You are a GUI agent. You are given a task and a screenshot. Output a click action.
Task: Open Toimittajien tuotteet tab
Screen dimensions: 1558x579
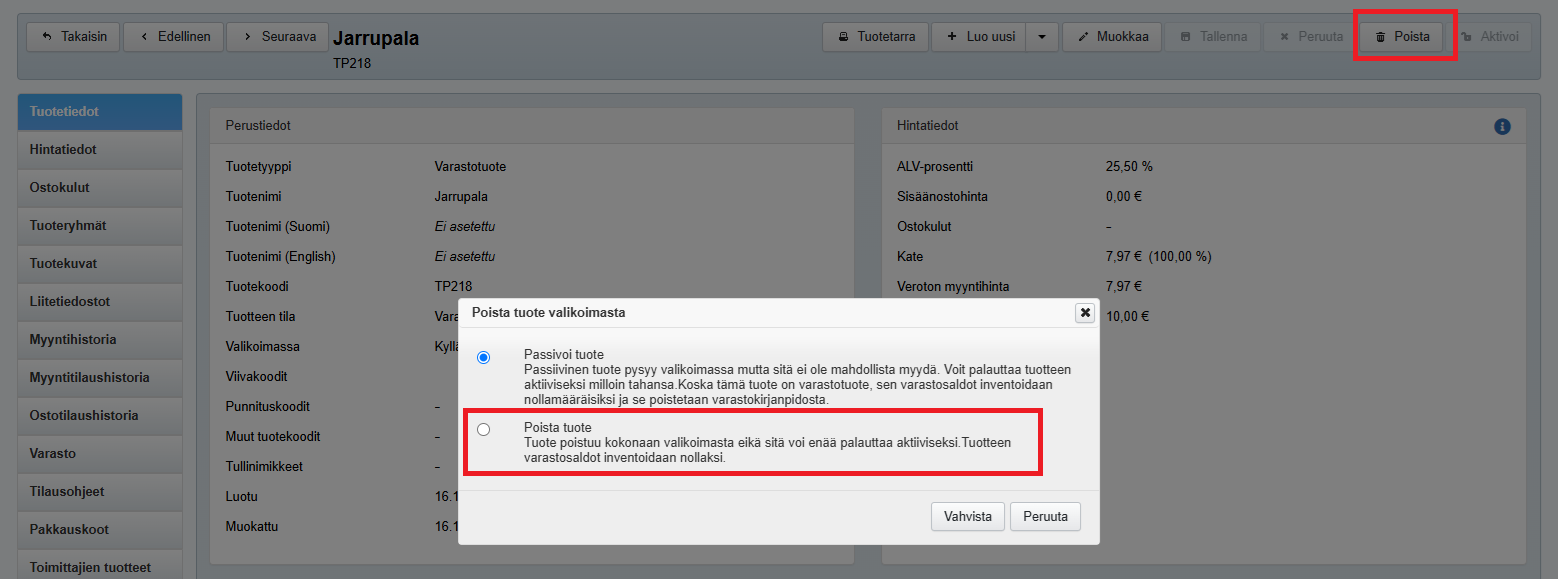[x=100, y=567]
